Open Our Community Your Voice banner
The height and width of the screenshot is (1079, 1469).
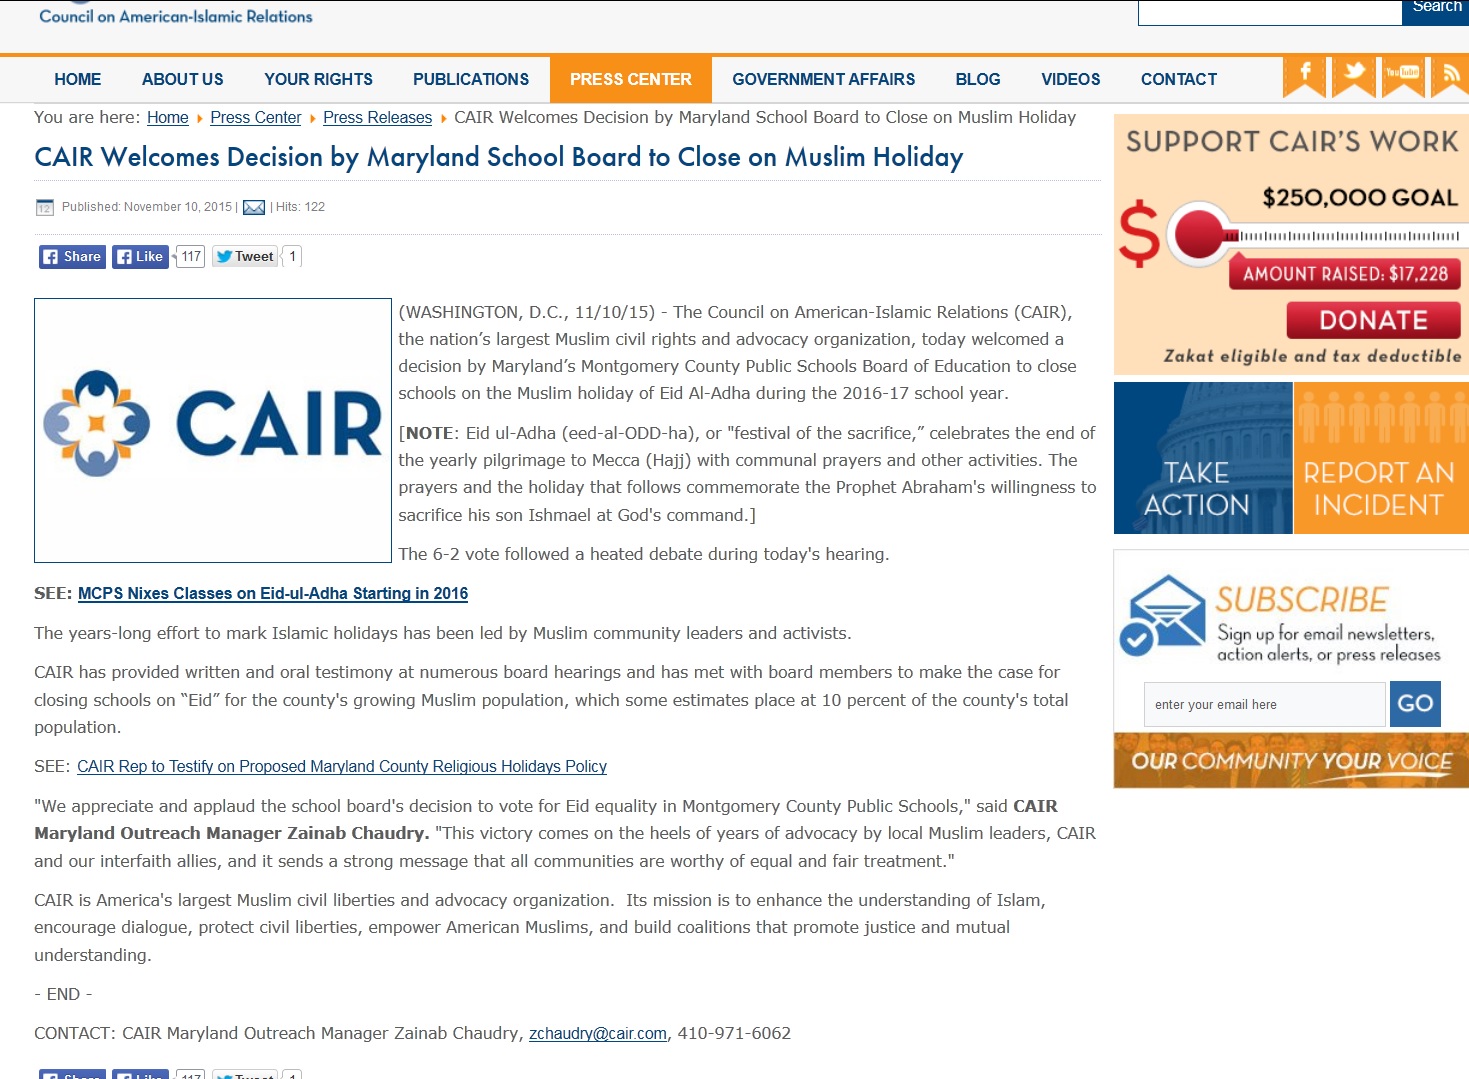click(1291, 761)
